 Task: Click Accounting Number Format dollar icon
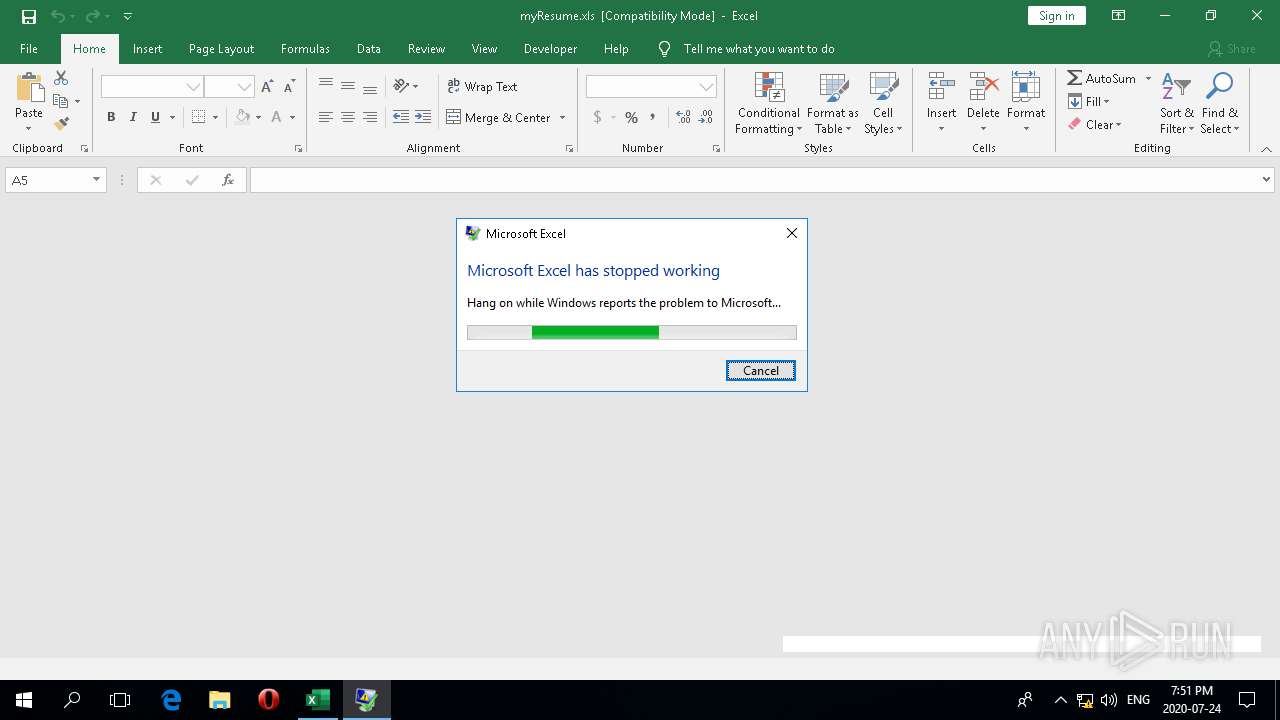598,117
